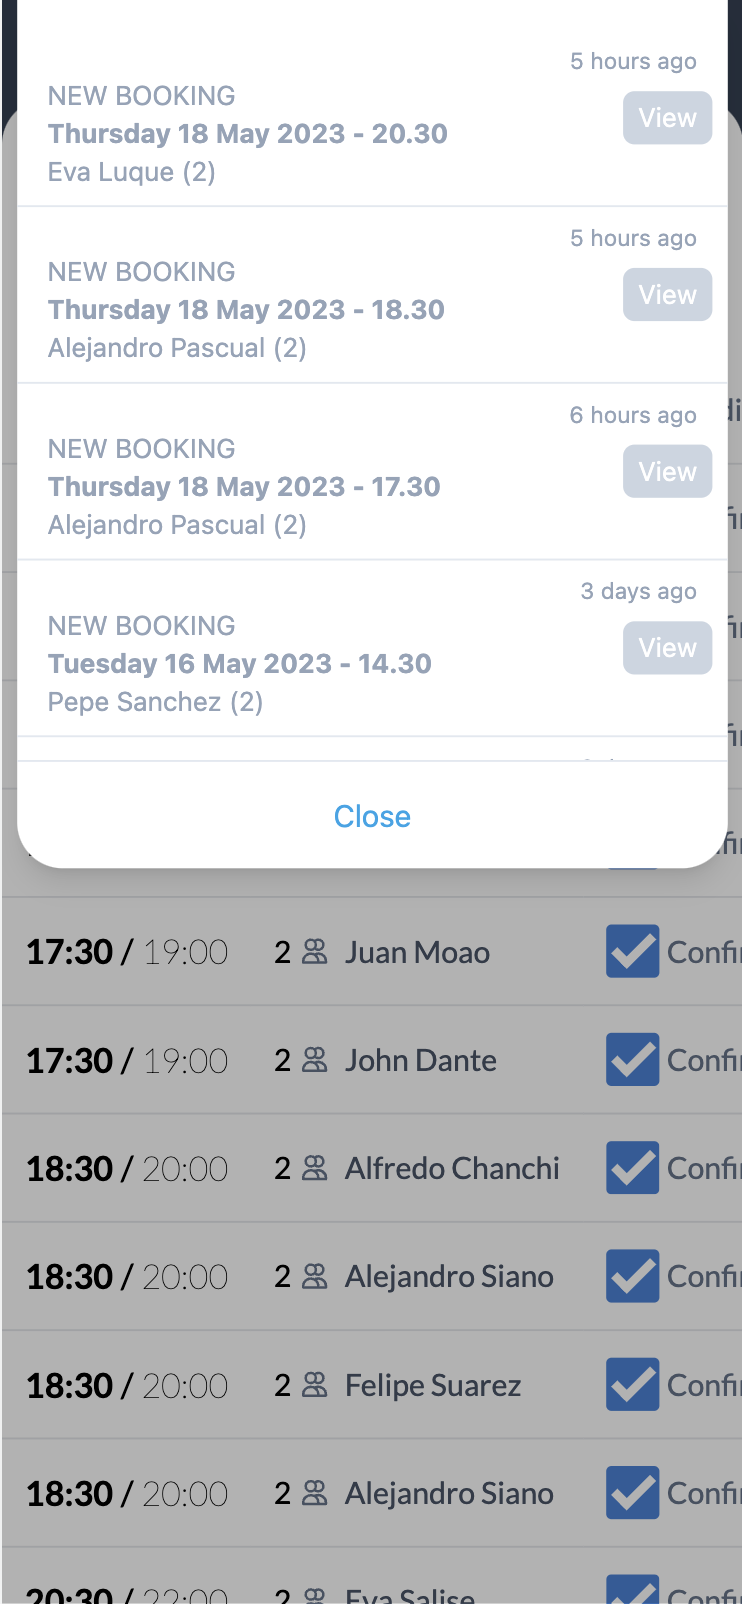Image resolution: width=742 pixels, height=1604 pixels.
Task: Click the 18:30 time for Alfredo Chanchi
Action: pos(69,1169)
